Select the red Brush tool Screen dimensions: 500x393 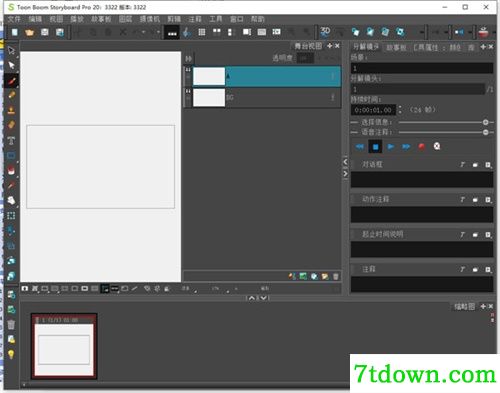click(11, 80)
